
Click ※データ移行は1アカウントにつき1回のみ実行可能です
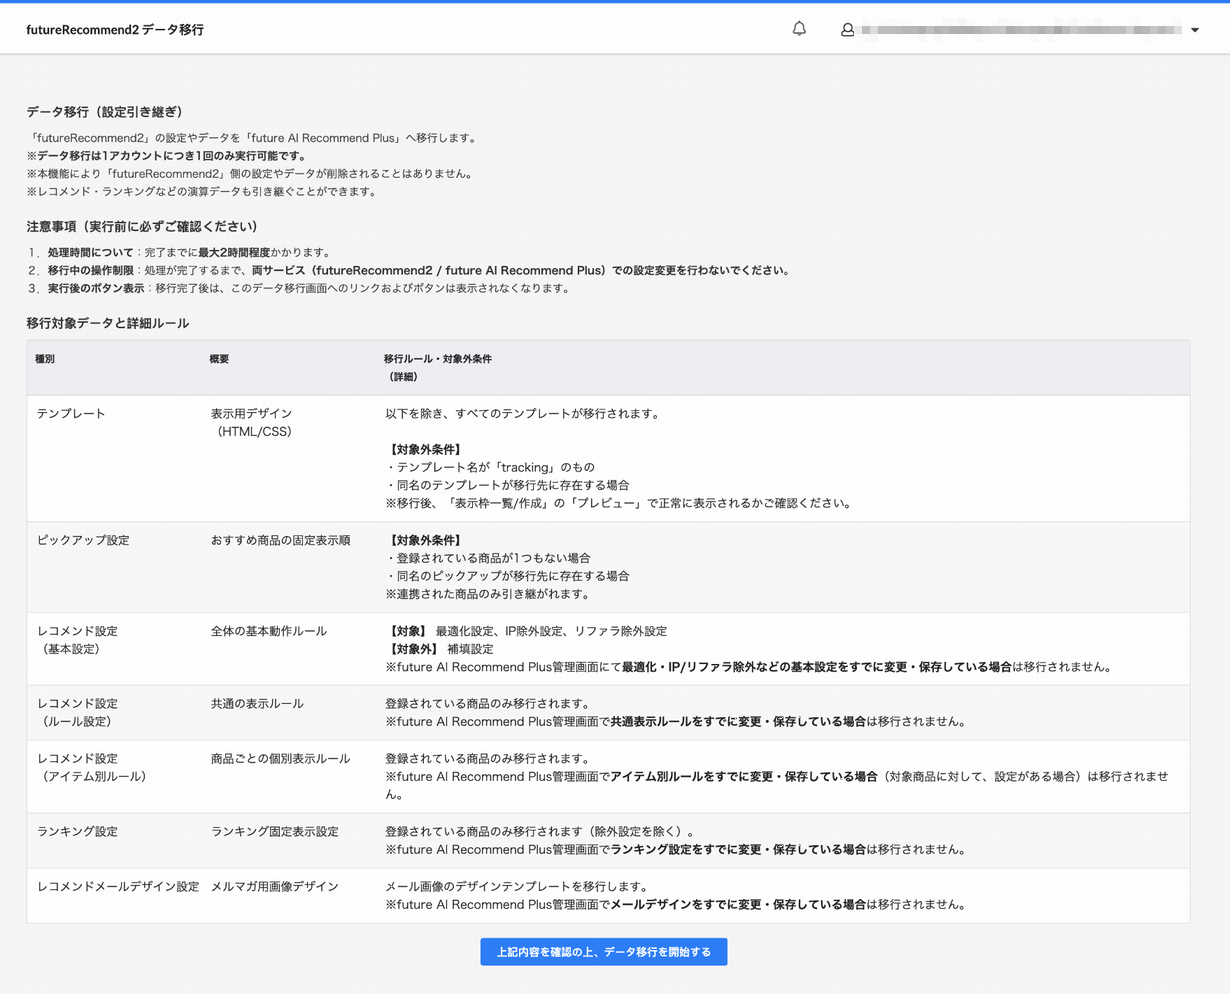[x=166, y=156]
